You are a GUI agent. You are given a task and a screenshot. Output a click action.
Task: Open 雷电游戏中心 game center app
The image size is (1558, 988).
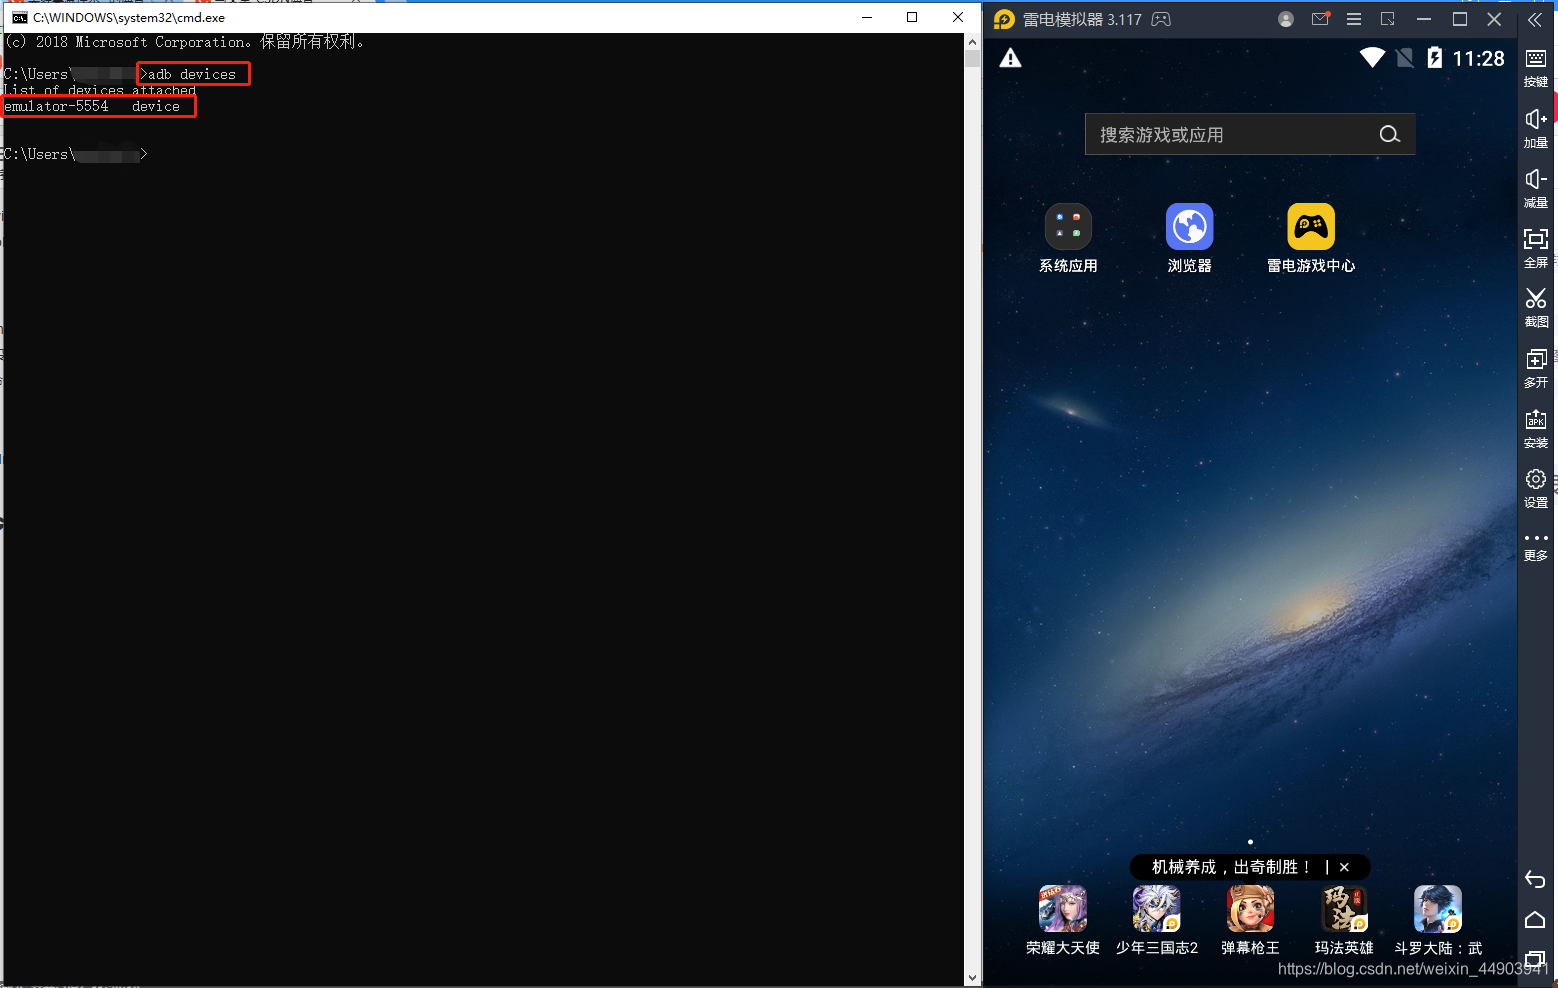pyautogui.click(x=1311, y=227)
